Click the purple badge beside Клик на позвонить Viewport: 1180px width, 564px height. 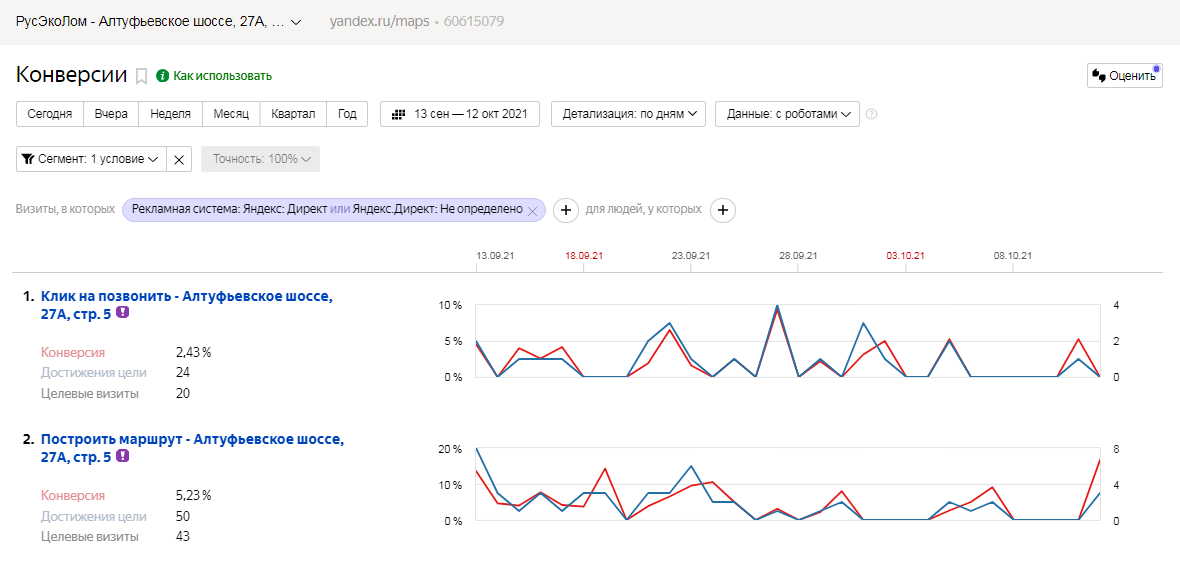tap(122, 313)
